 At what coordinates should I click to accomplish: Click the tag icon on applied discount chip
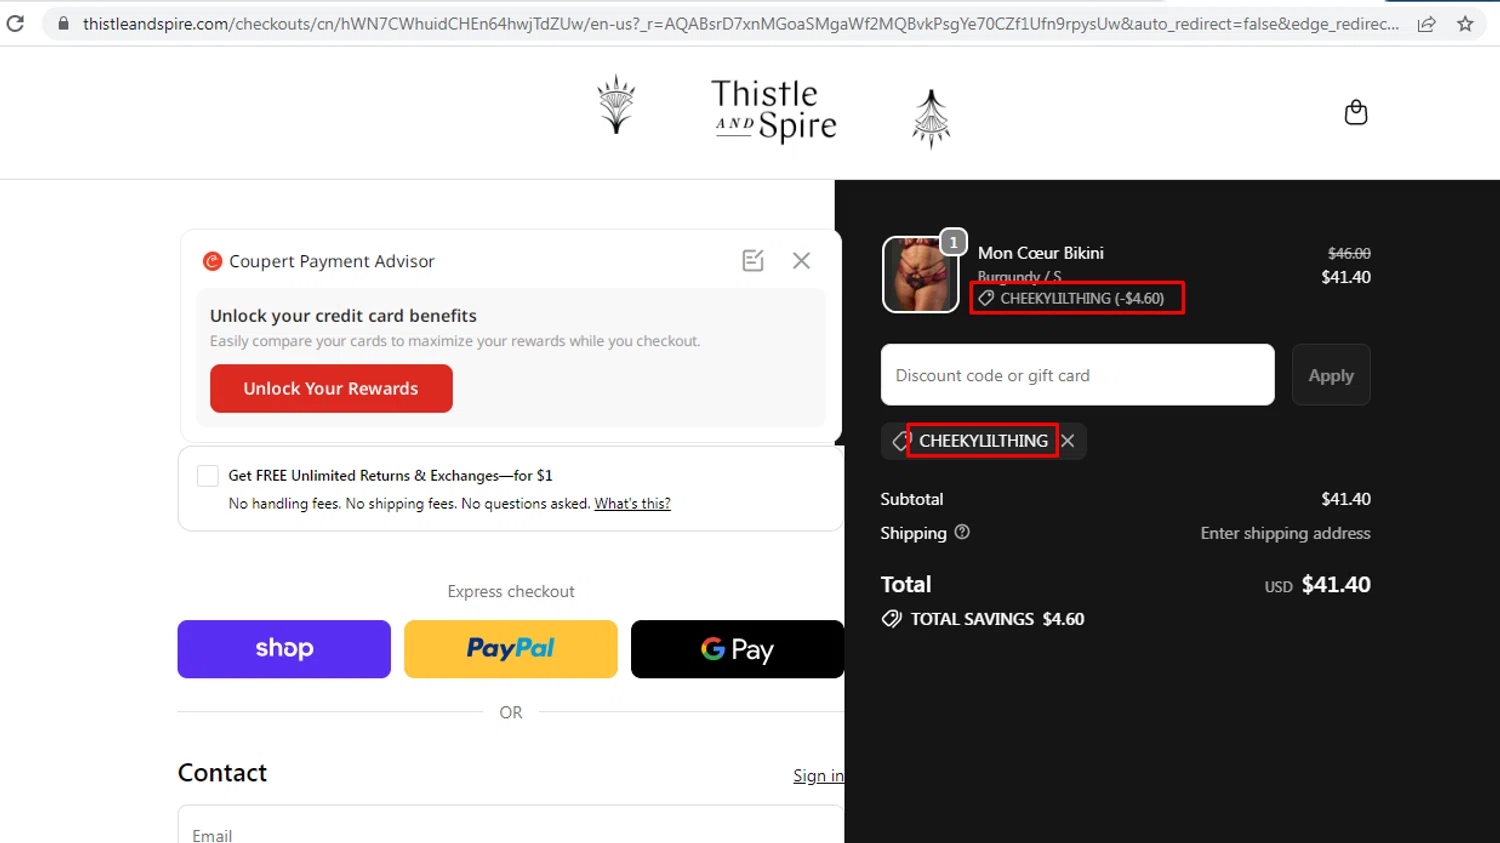tap(901, 441)
